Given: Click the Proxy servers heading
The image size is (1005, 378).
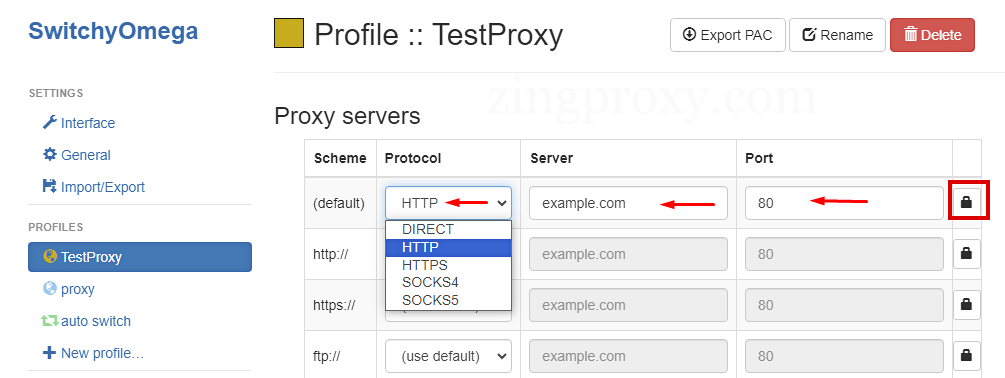Looking at the screenshot, I should (x=347, y=116).
